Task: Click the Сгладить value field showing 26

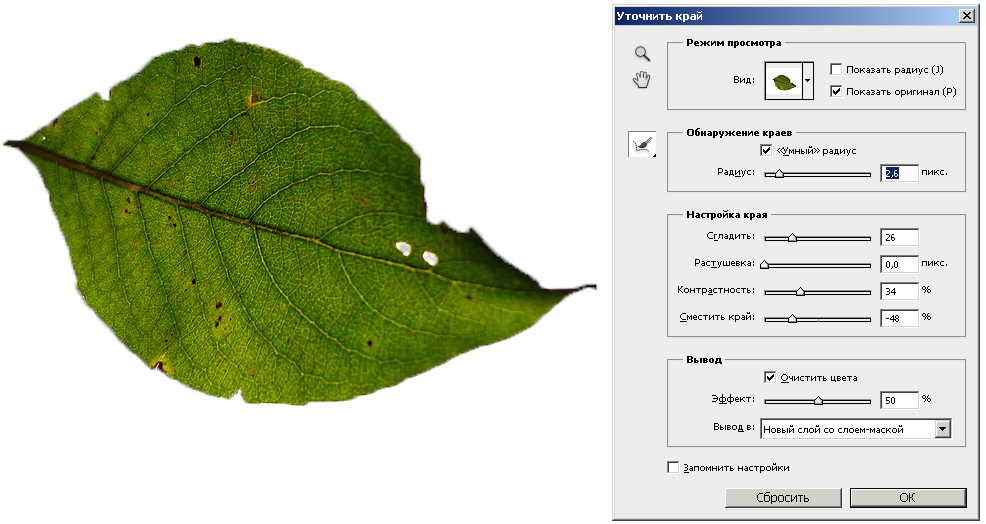Action: [x=899, y=237]
